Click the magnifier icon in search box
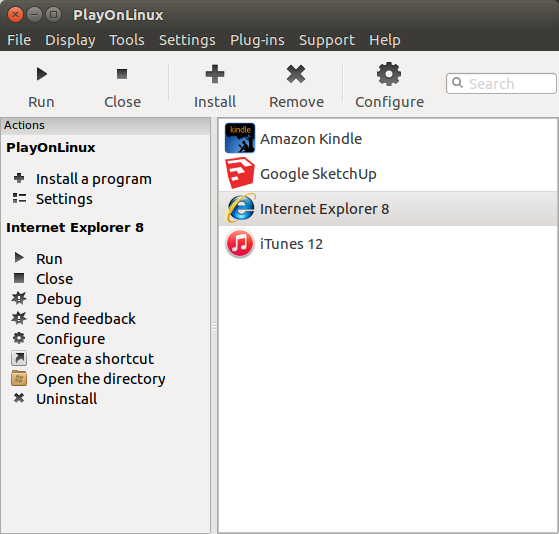The height and width of the screenshot is (534, 559). (457, 83)
